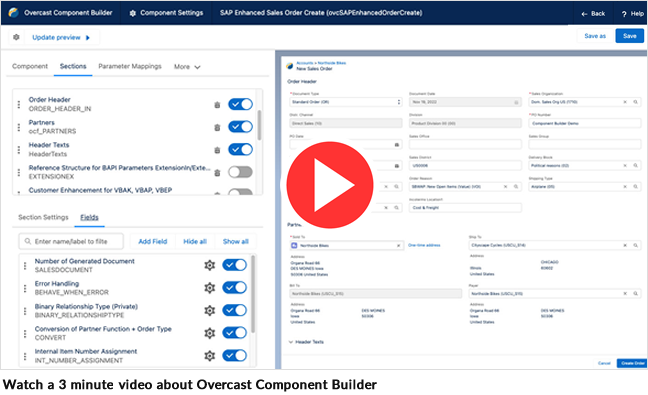Image resolution: width=648 pixels, height=395 pixels.
Task: Click drag handle of Header Texts row
Action: tap(19, 150)
